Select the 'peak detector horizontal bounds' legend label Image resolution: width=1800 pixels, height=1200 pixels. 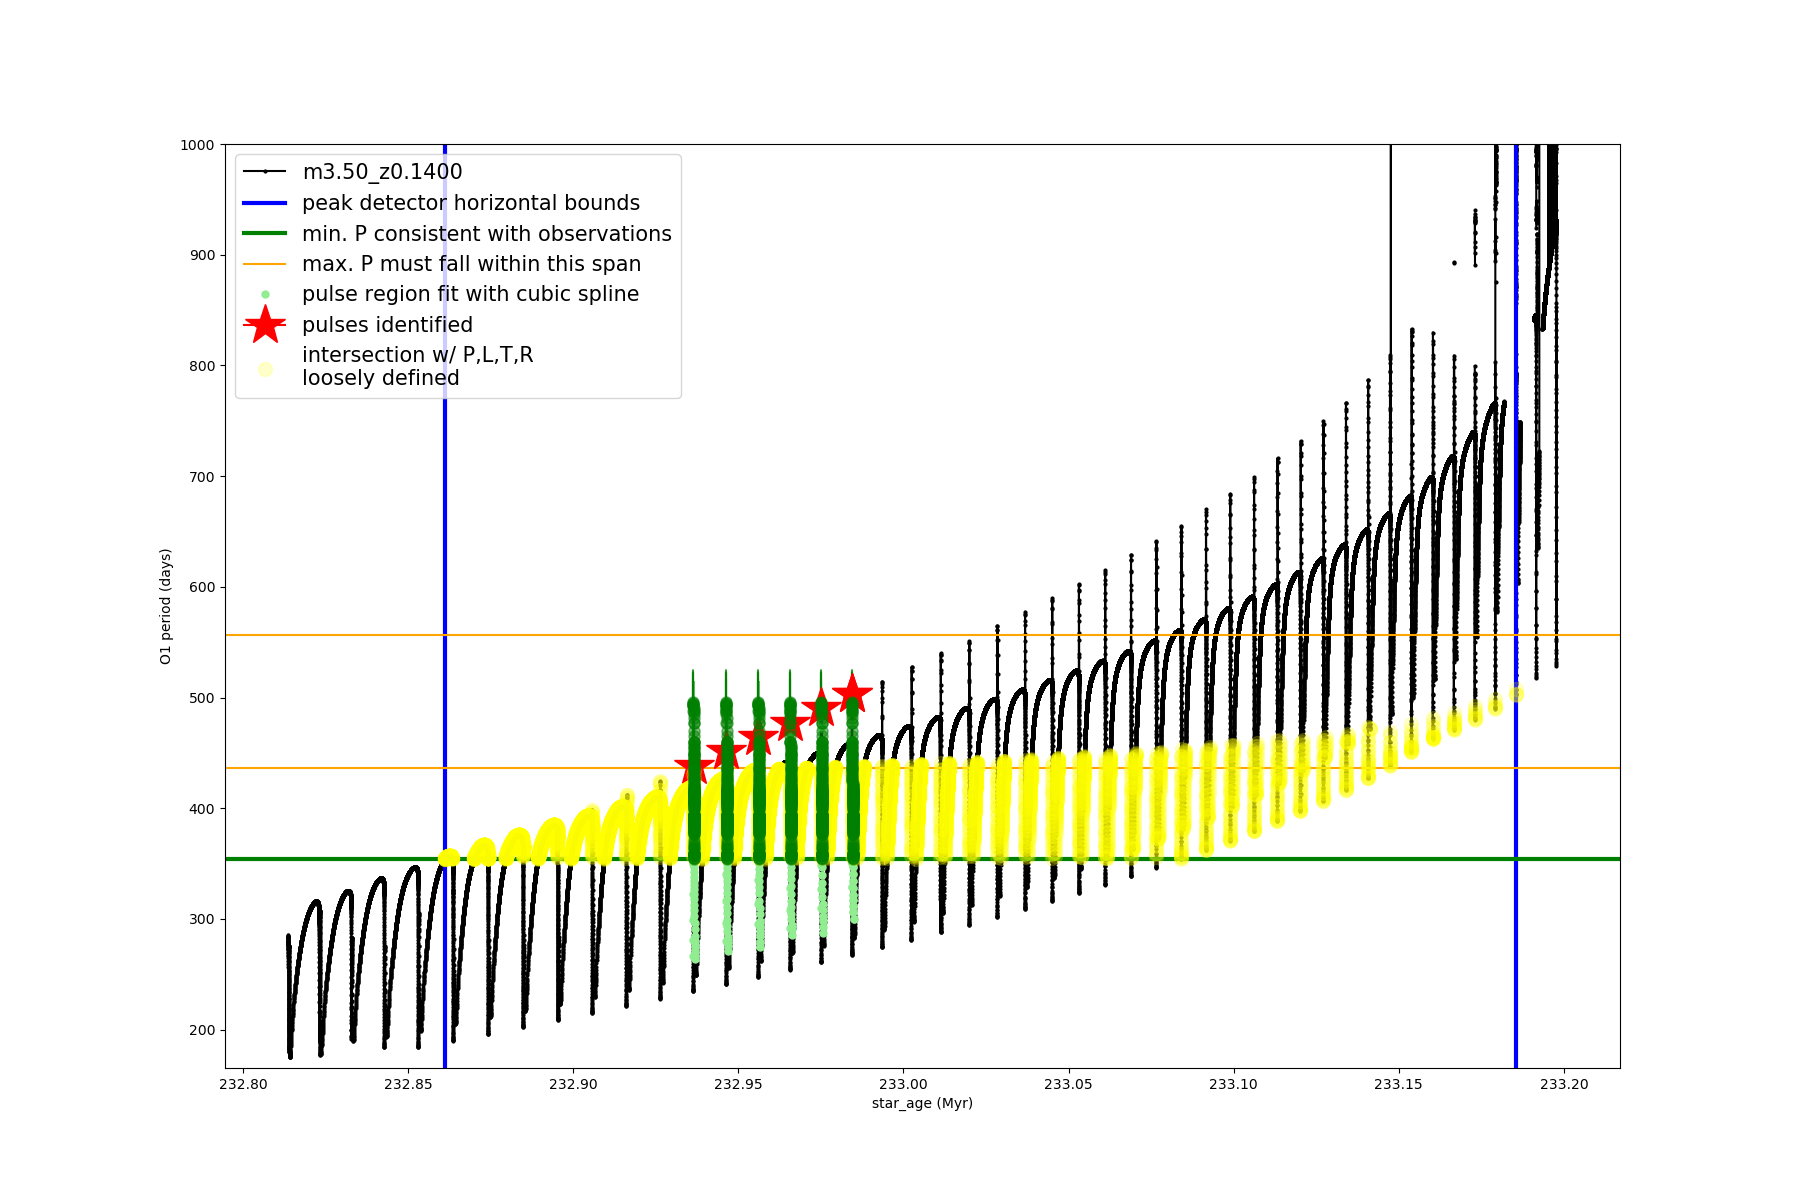coord(470,203)
